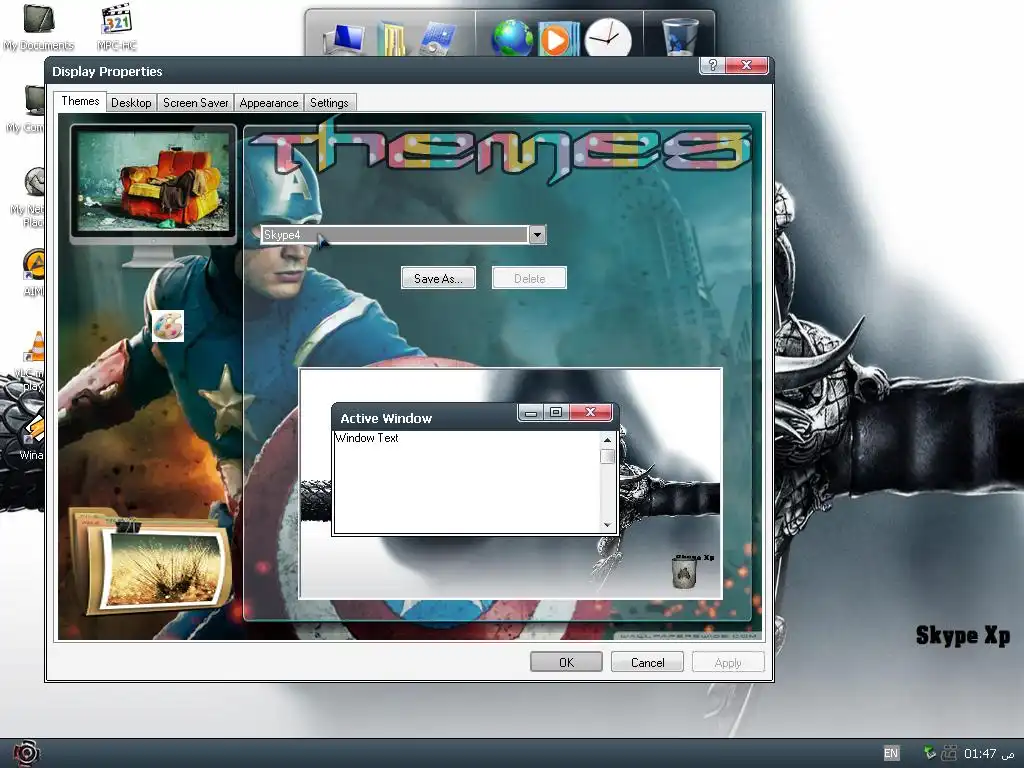Click the Window Text preview area
The height and width of the screenshot is (768, 1024).
pyautogui.click(x=467, y=482)
